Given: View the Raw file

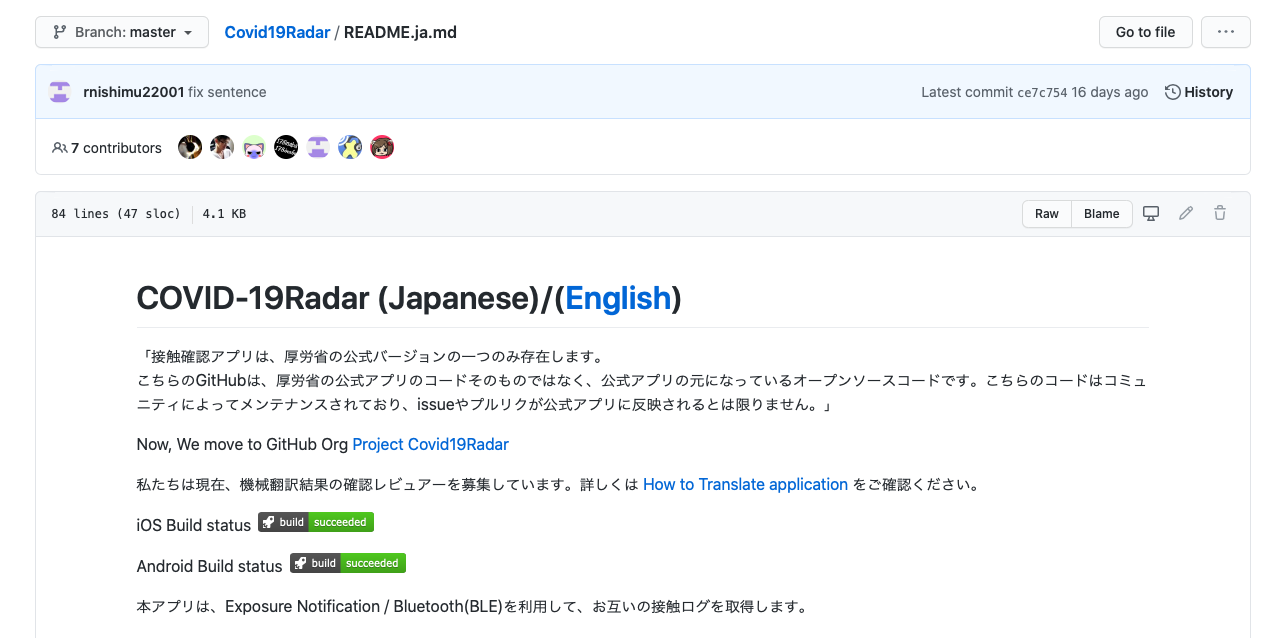Looking at the screenshot, I should tap(1047, 214).
